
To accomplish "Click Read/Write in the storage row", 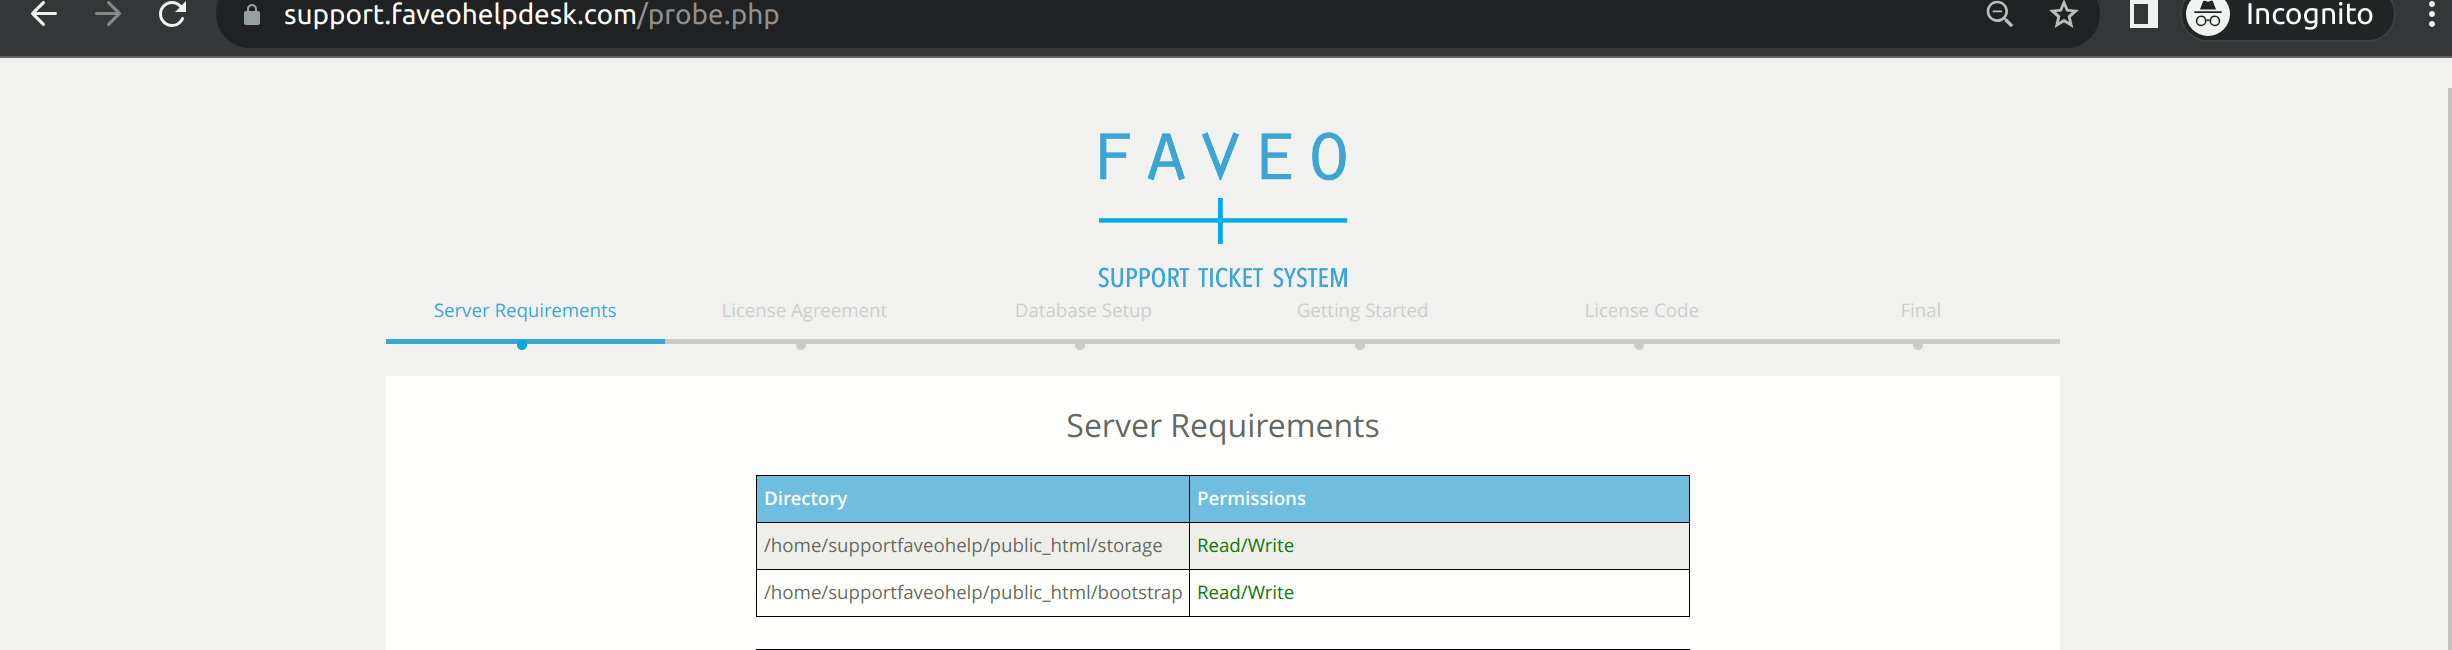I will pyautogui.click(x=1245, y=546).
